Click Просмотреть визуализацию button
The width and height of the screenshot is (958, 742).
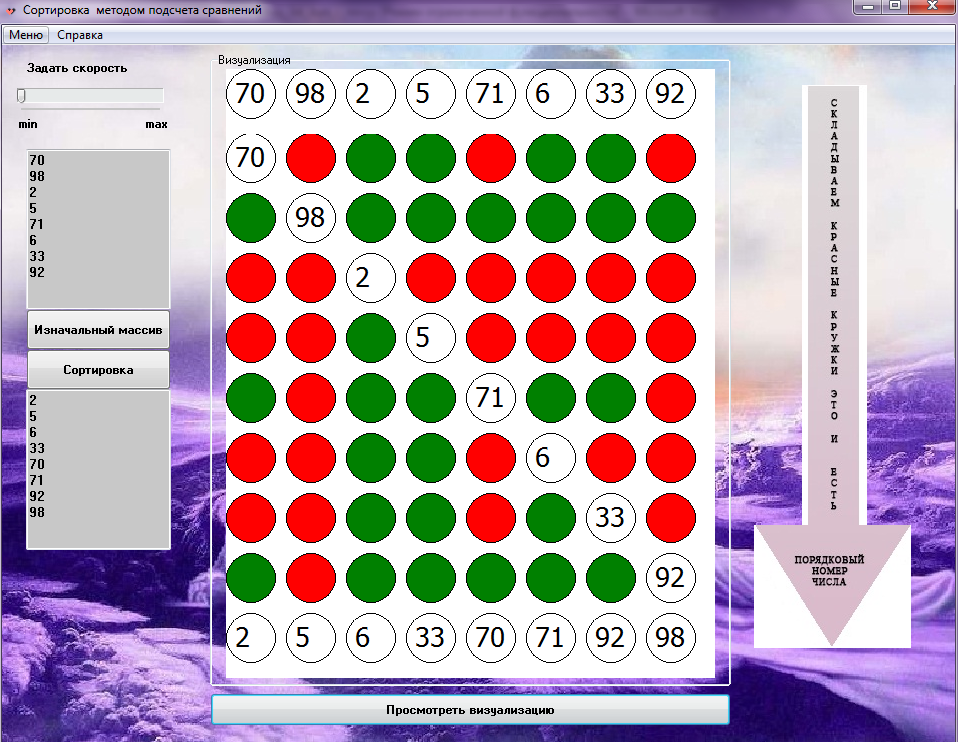[470, 710]
